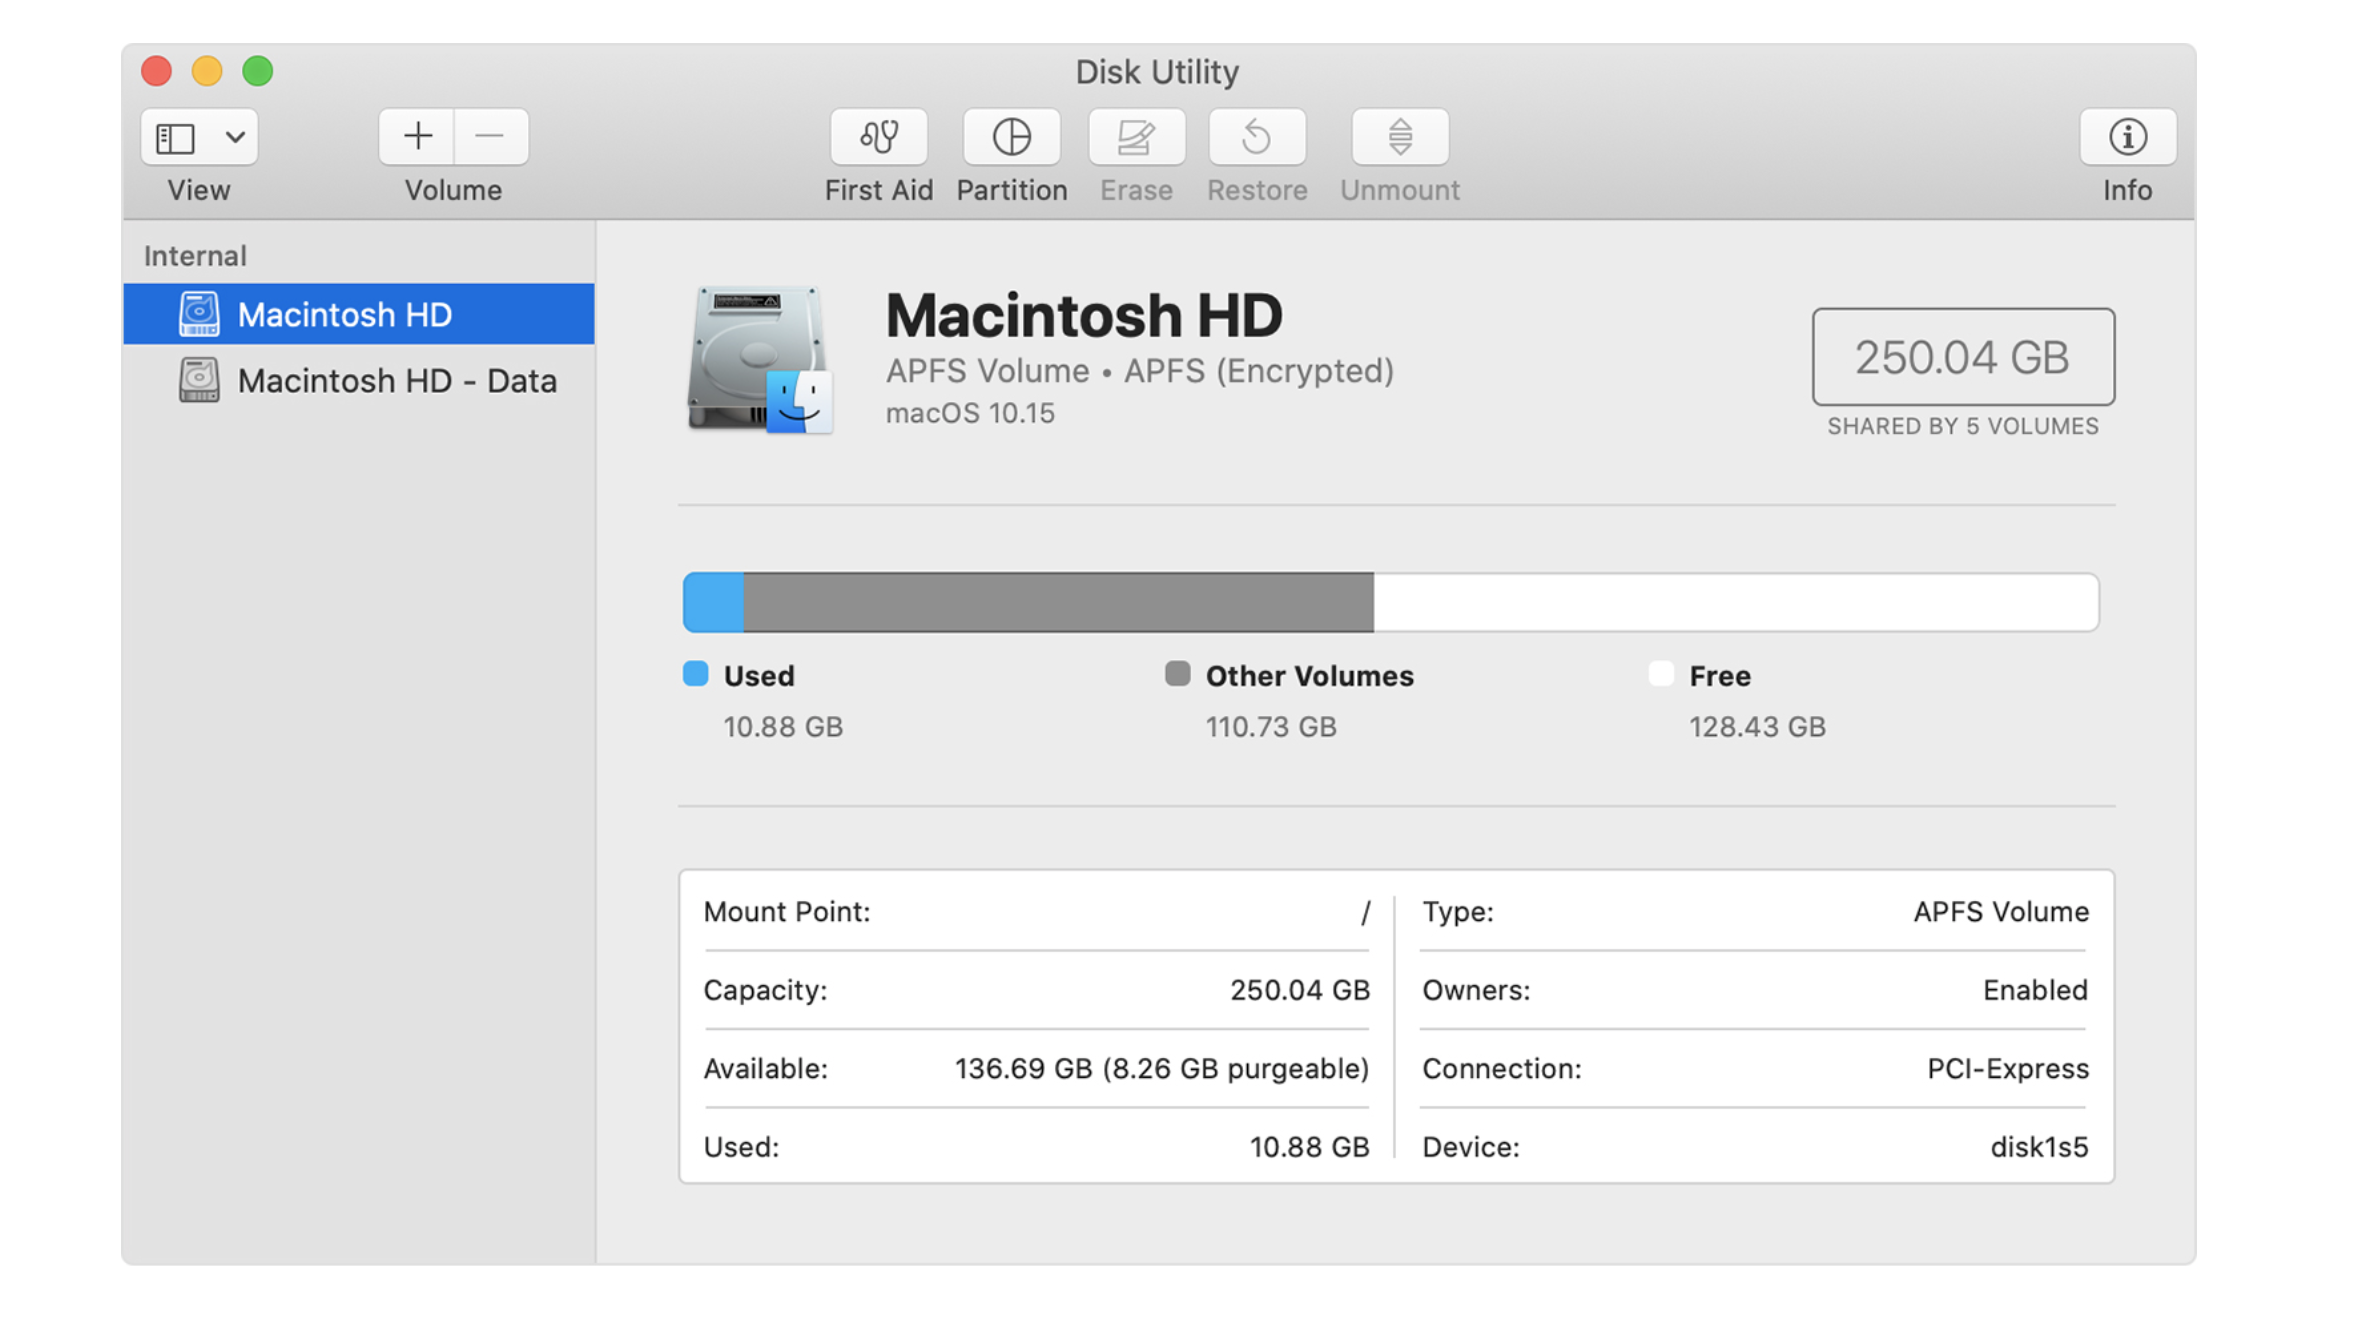The height and width of the screenshot is (1330, 2368).
Task: Click the storage usage bar
Action: coord(1390,602)
